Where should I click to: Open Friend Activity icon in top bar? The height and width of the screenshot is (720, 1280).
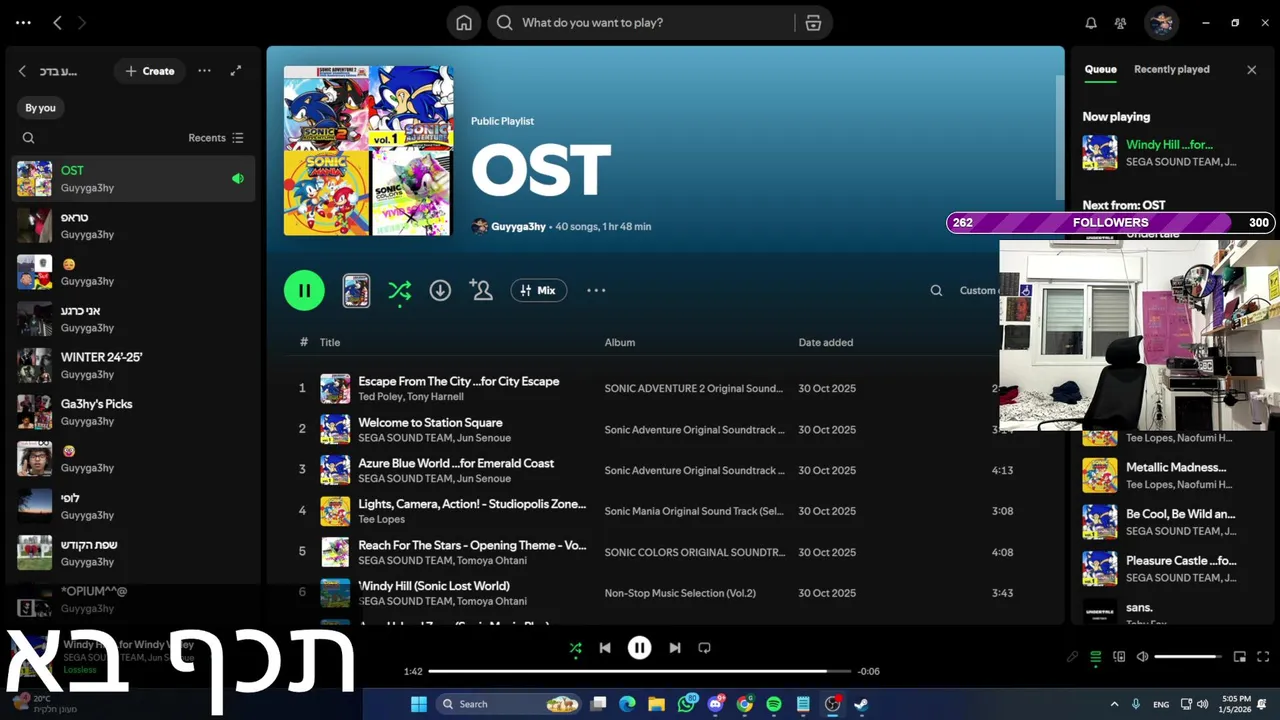coord(1121,23)
